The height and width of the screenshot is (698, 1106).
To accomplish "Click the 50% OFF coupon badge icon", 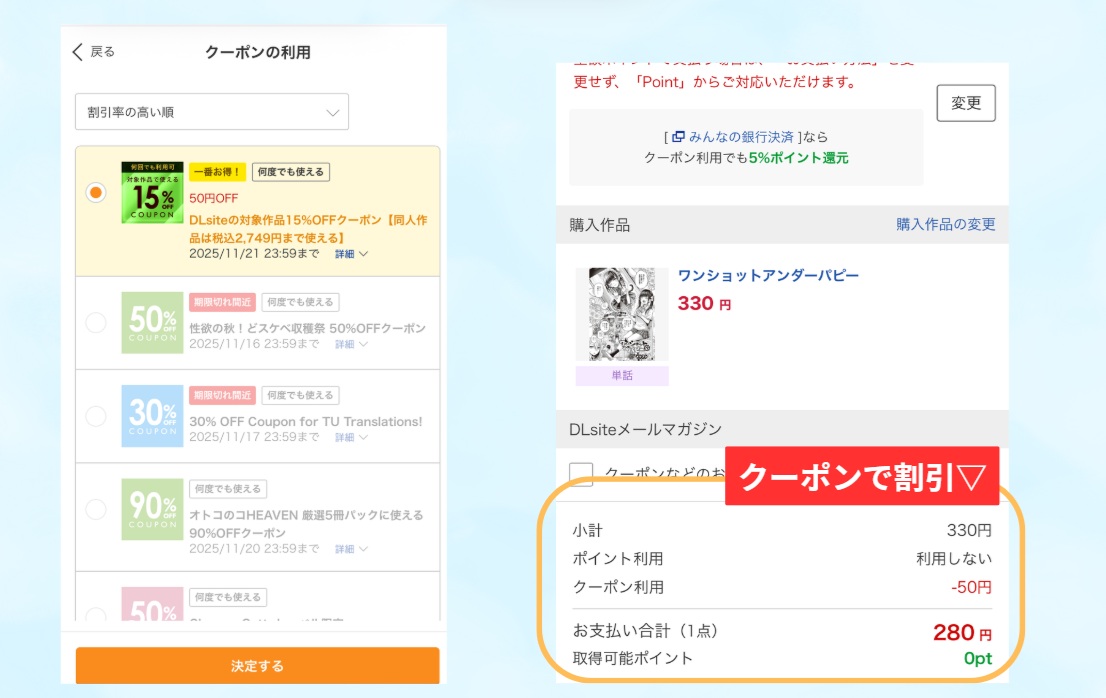I will (152, 322).
